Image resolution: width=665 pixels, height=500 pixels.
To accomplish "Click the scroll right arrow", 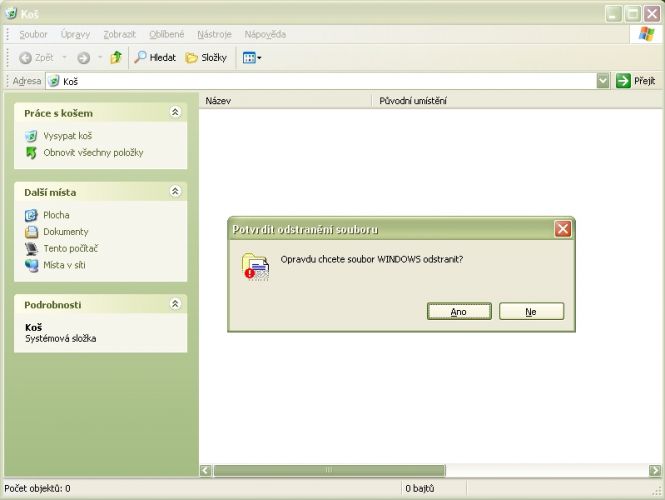I will [655, 470].
